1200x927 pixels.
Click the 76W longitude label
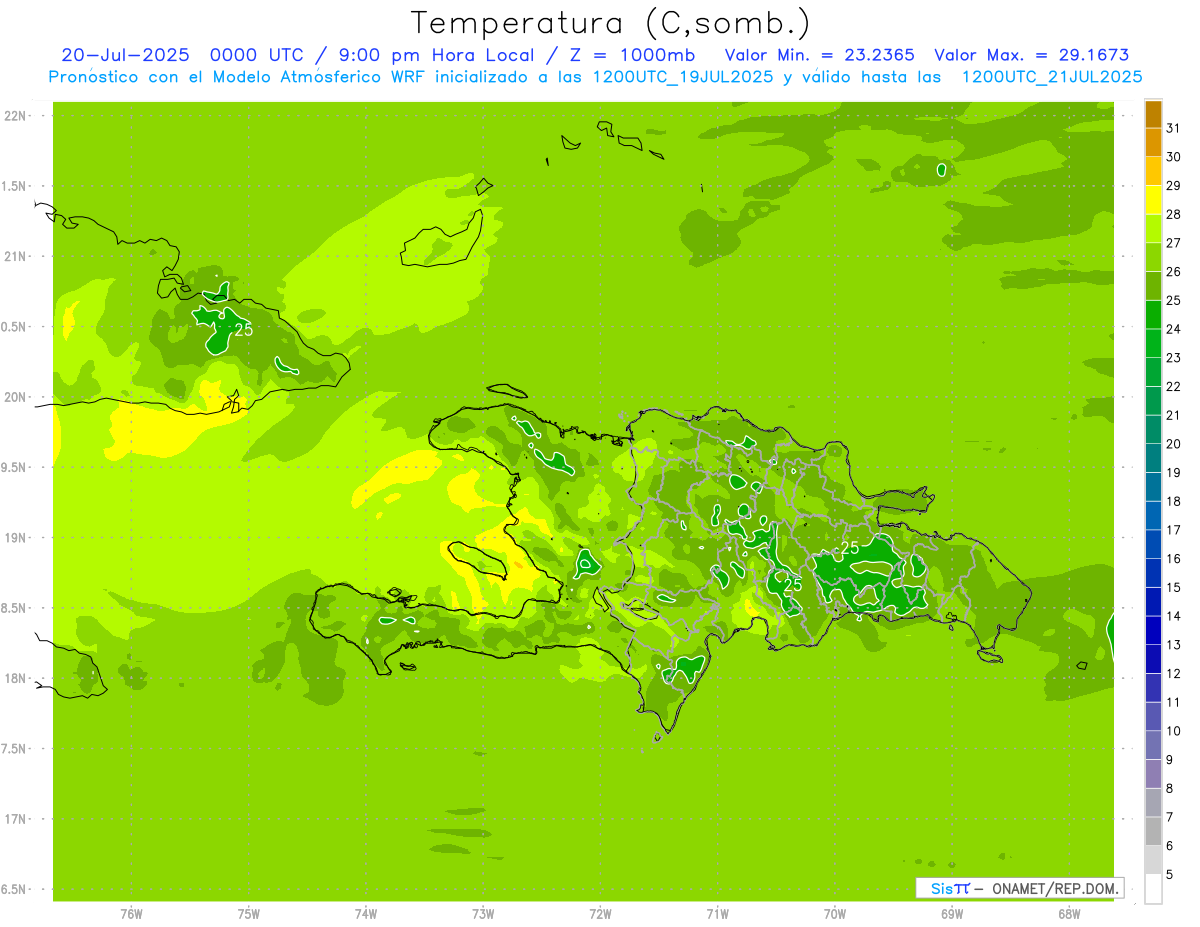(x=131, y=914)
